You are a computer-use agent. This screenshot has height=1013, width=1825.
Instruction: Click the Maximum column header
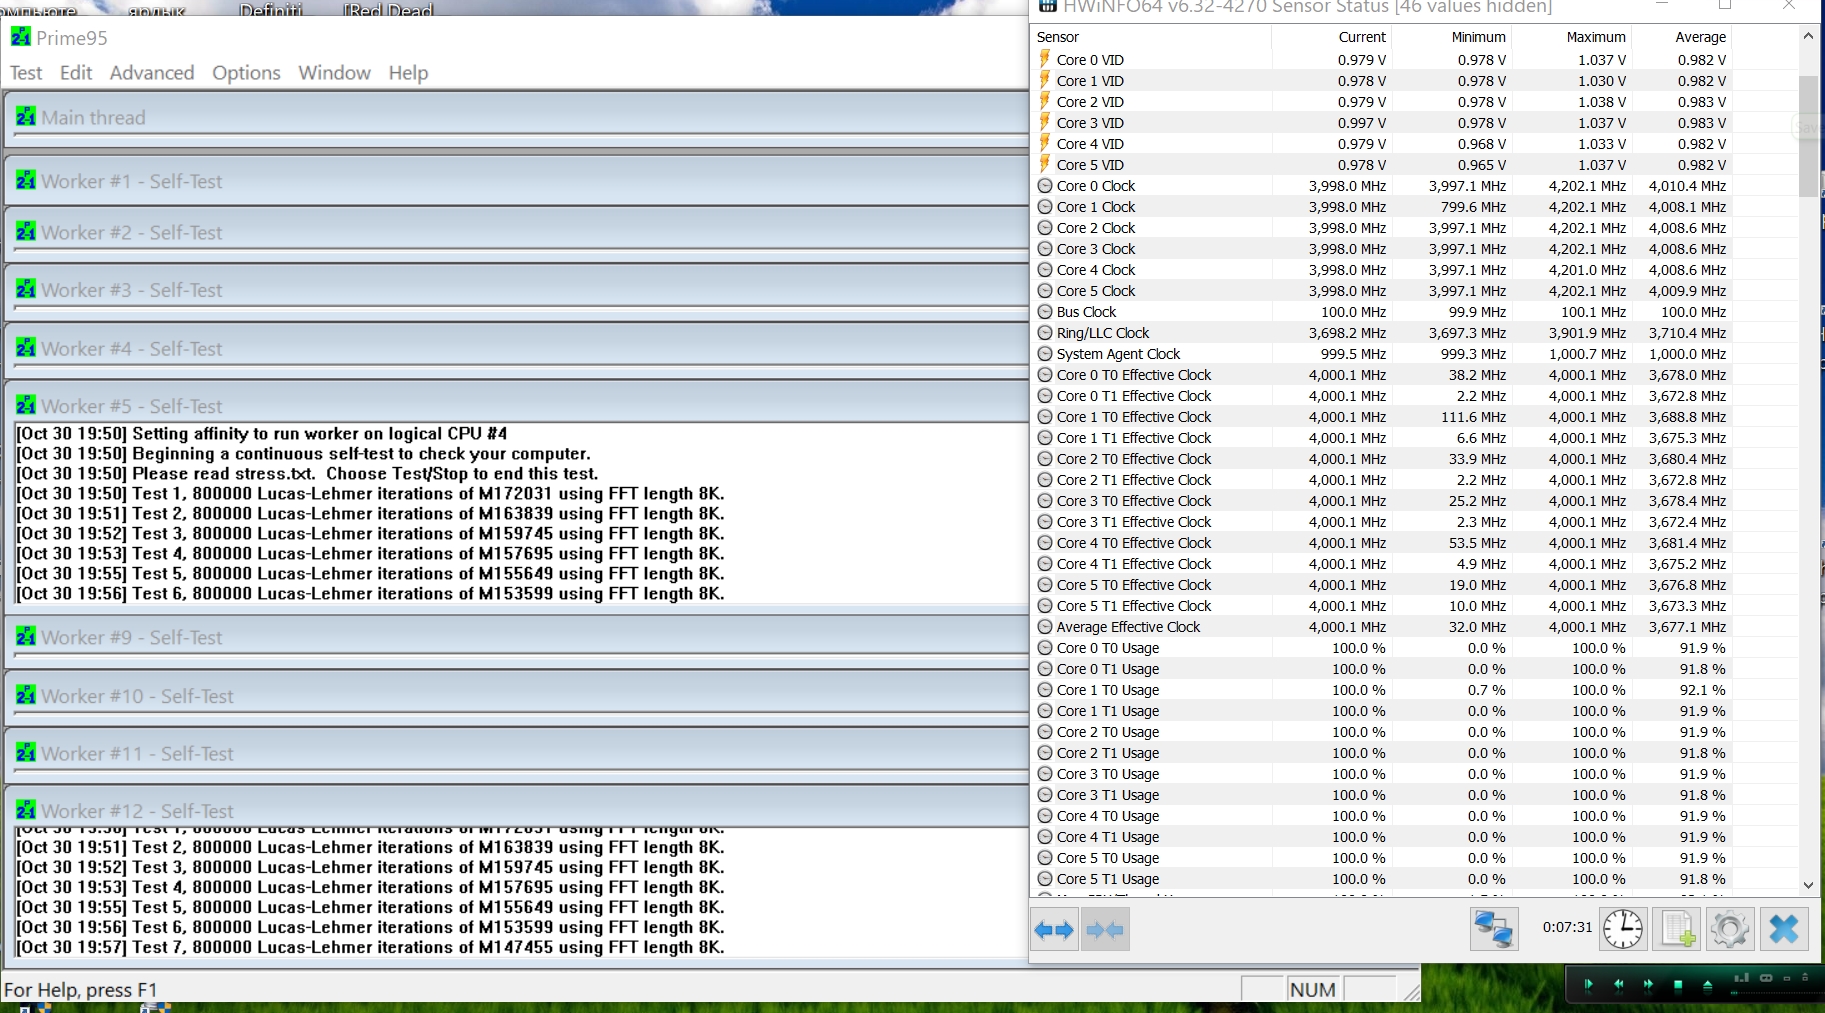tap(1571, 37)
